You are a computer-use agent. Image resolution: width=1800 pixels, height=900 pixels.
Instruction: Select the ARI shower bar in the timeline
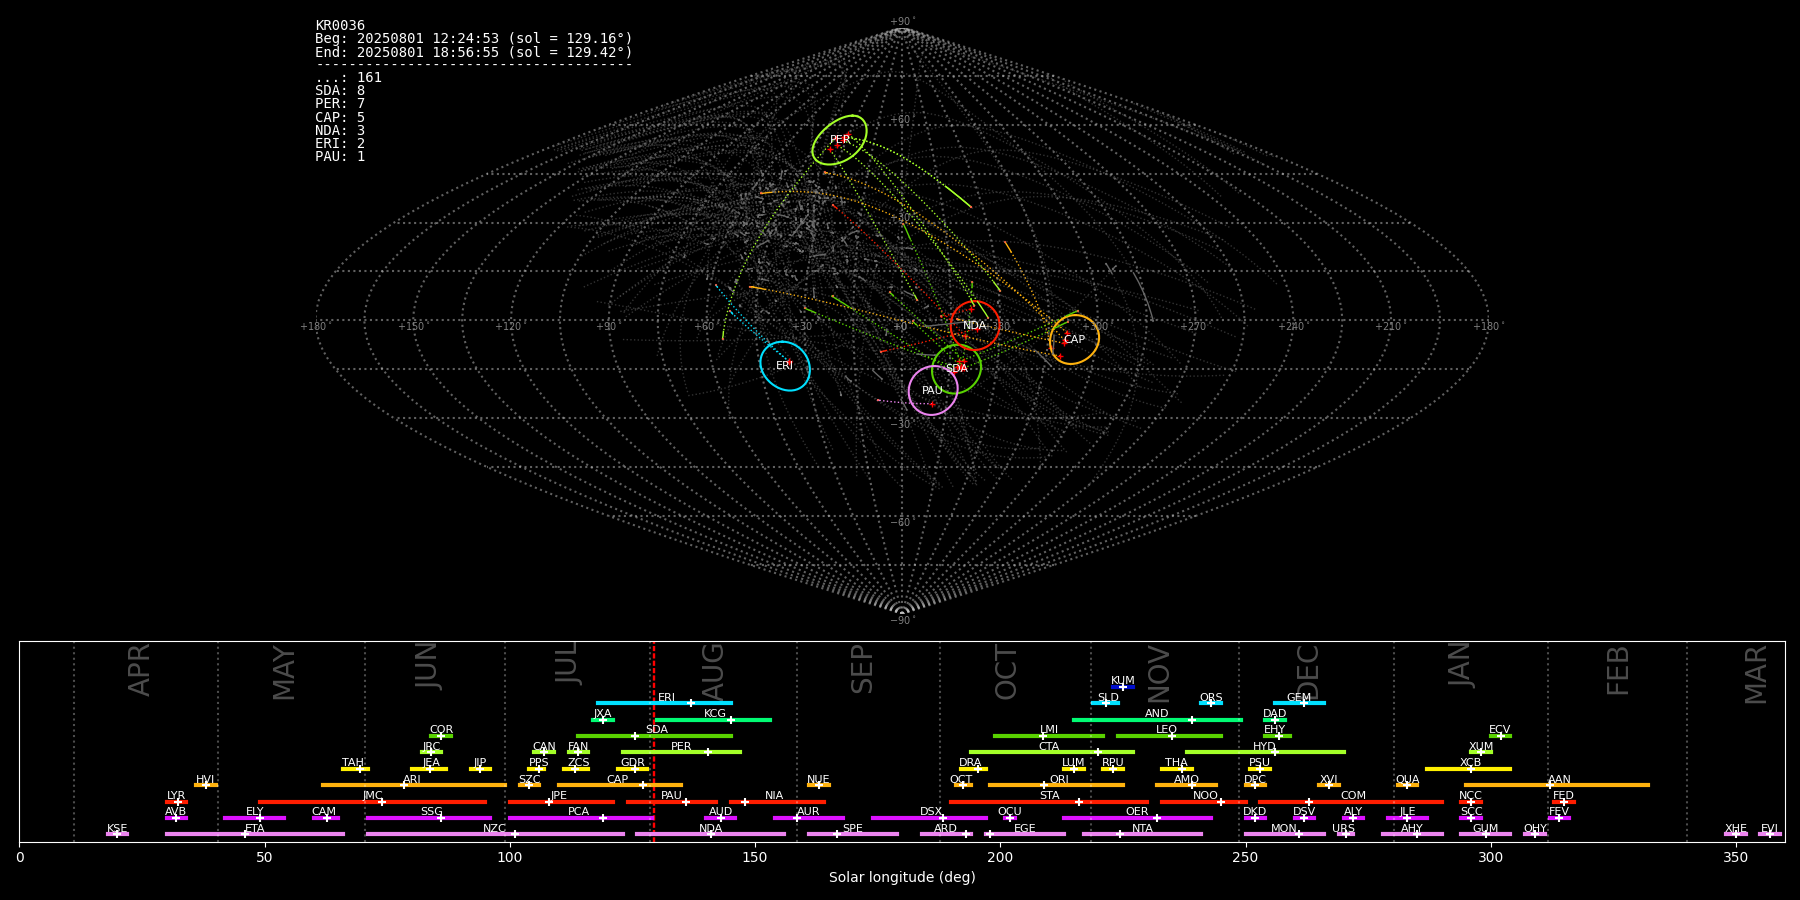click(414, 785)
